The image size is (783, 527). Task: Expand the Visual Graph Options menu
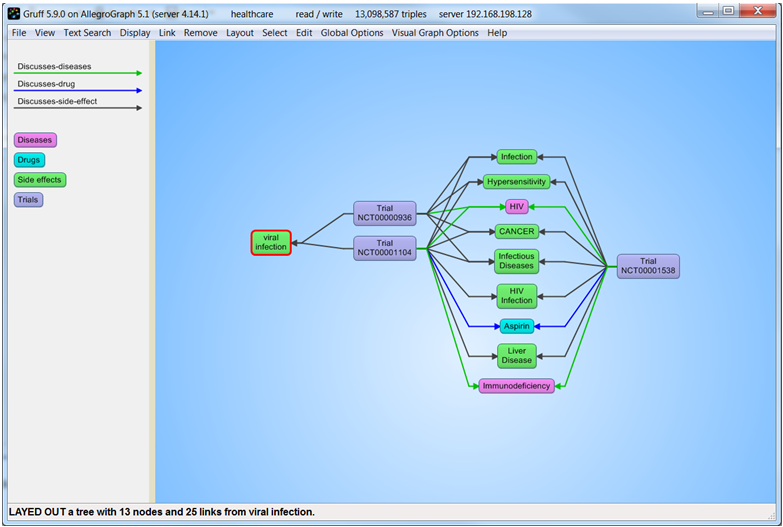click(434, 33)
